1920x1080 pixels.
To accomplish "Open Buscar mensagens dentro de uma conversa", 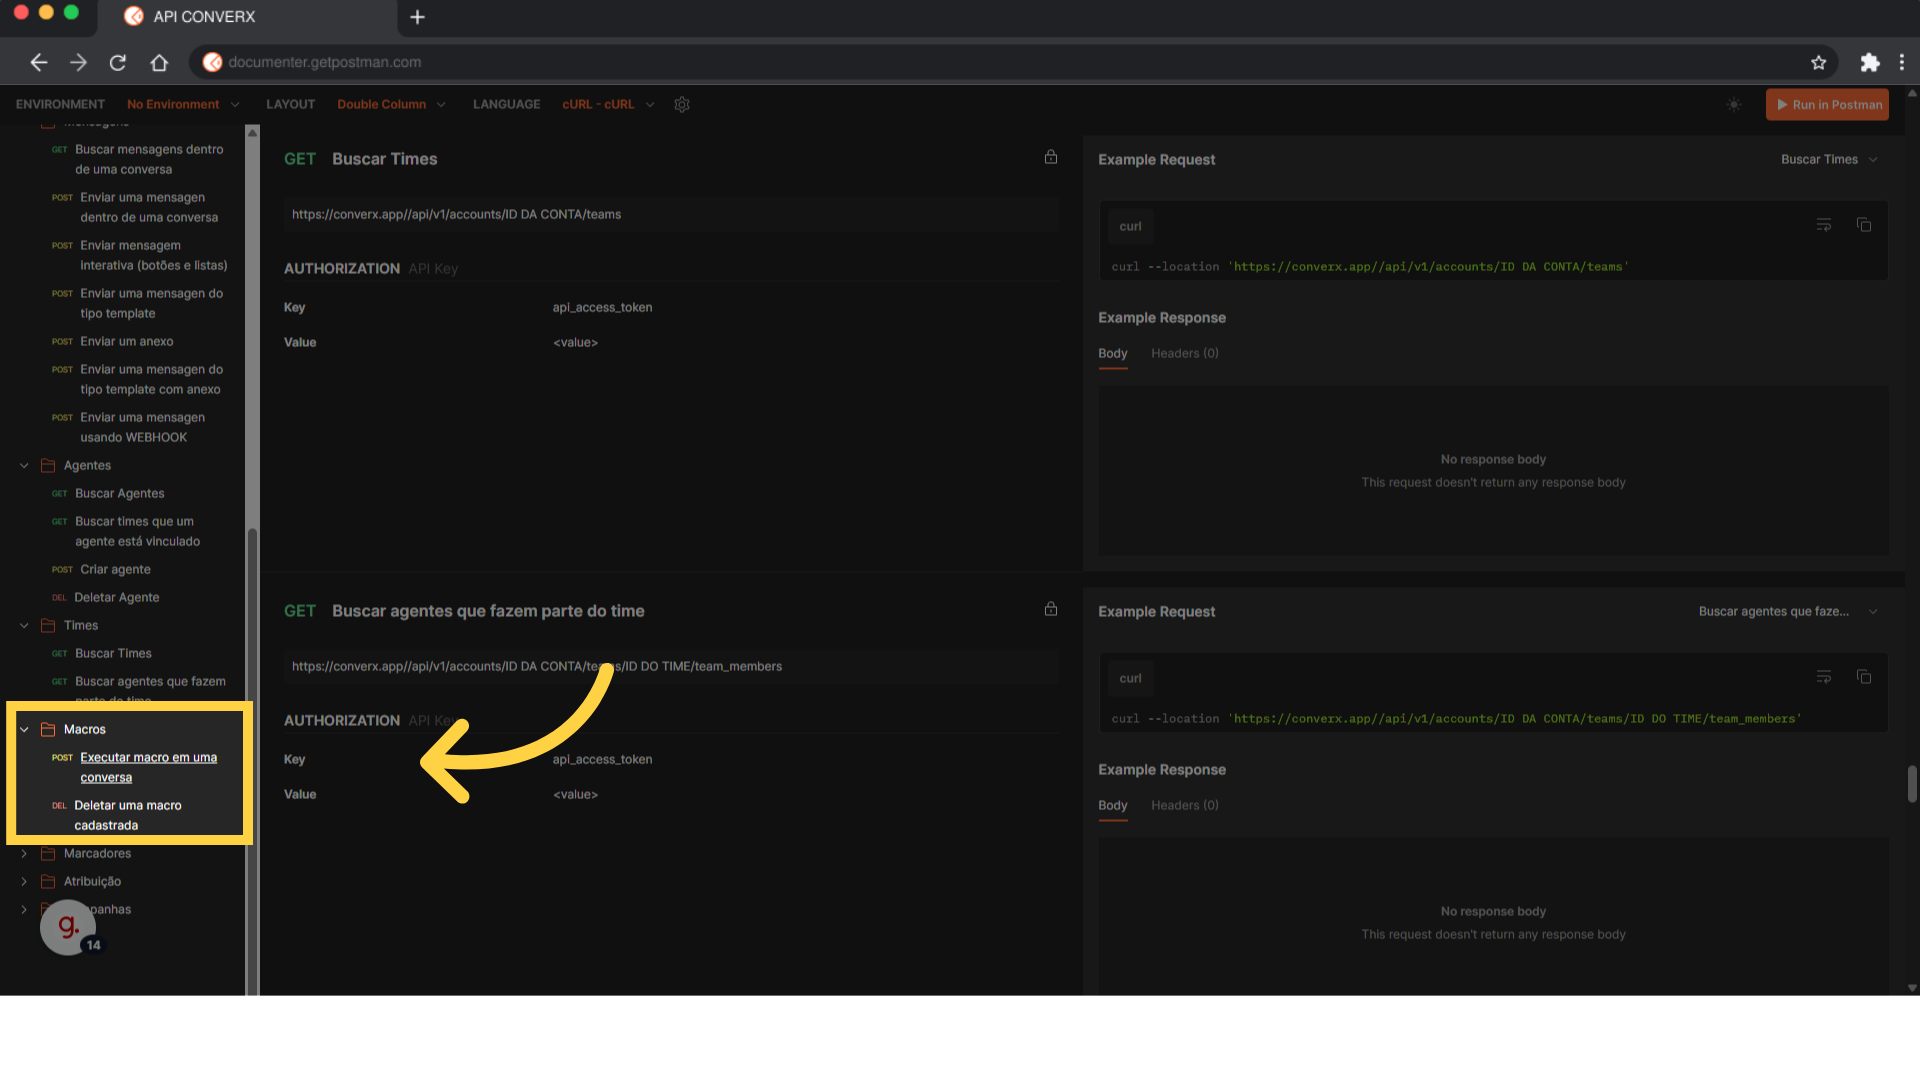I will tap(149, 159).
